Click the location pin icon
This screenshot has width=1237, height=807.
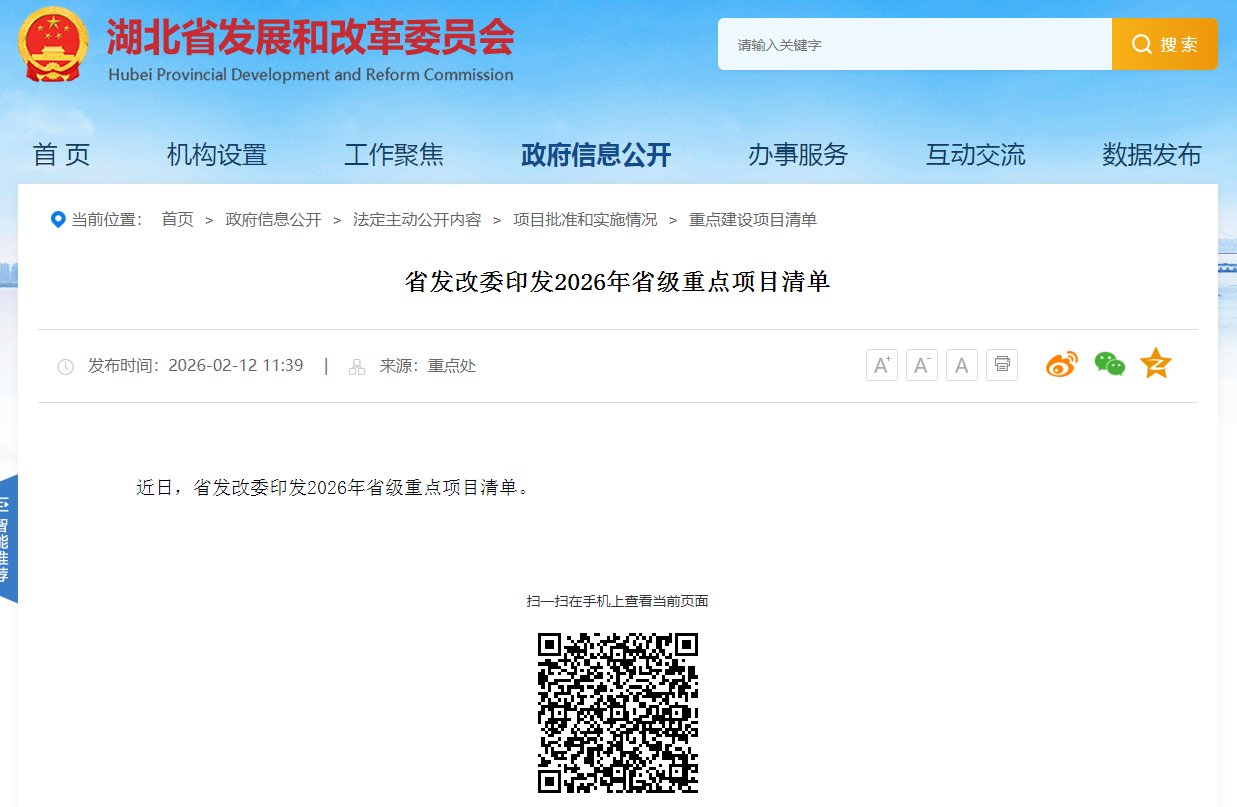[x=58, y=220]
